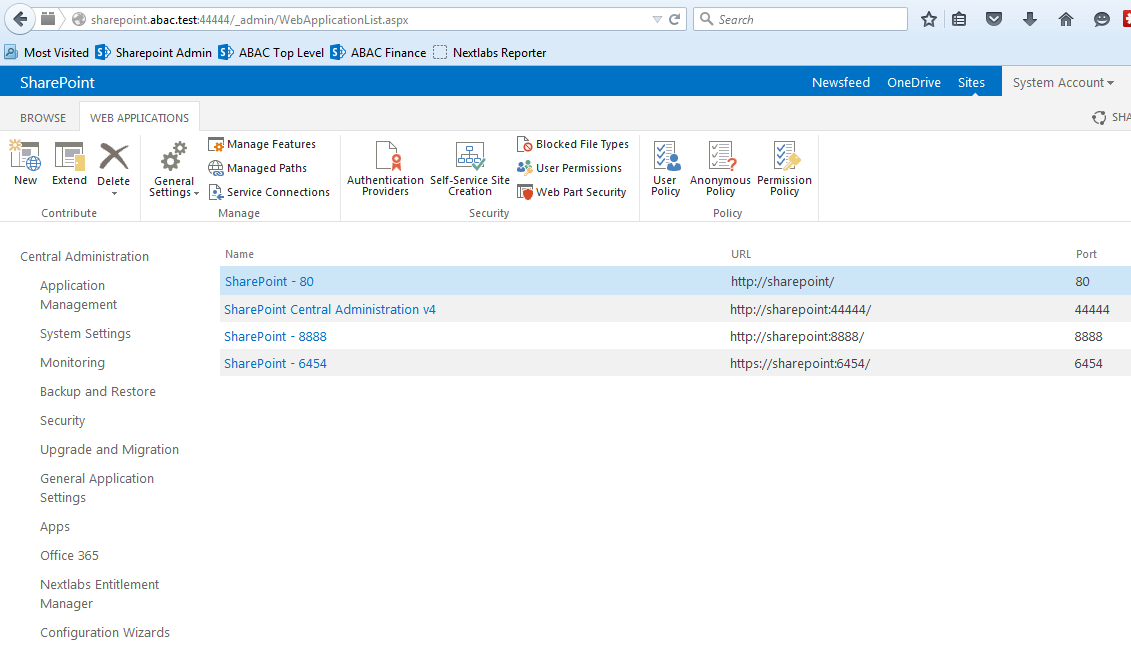Open Web Part Security

pos(571,192)
